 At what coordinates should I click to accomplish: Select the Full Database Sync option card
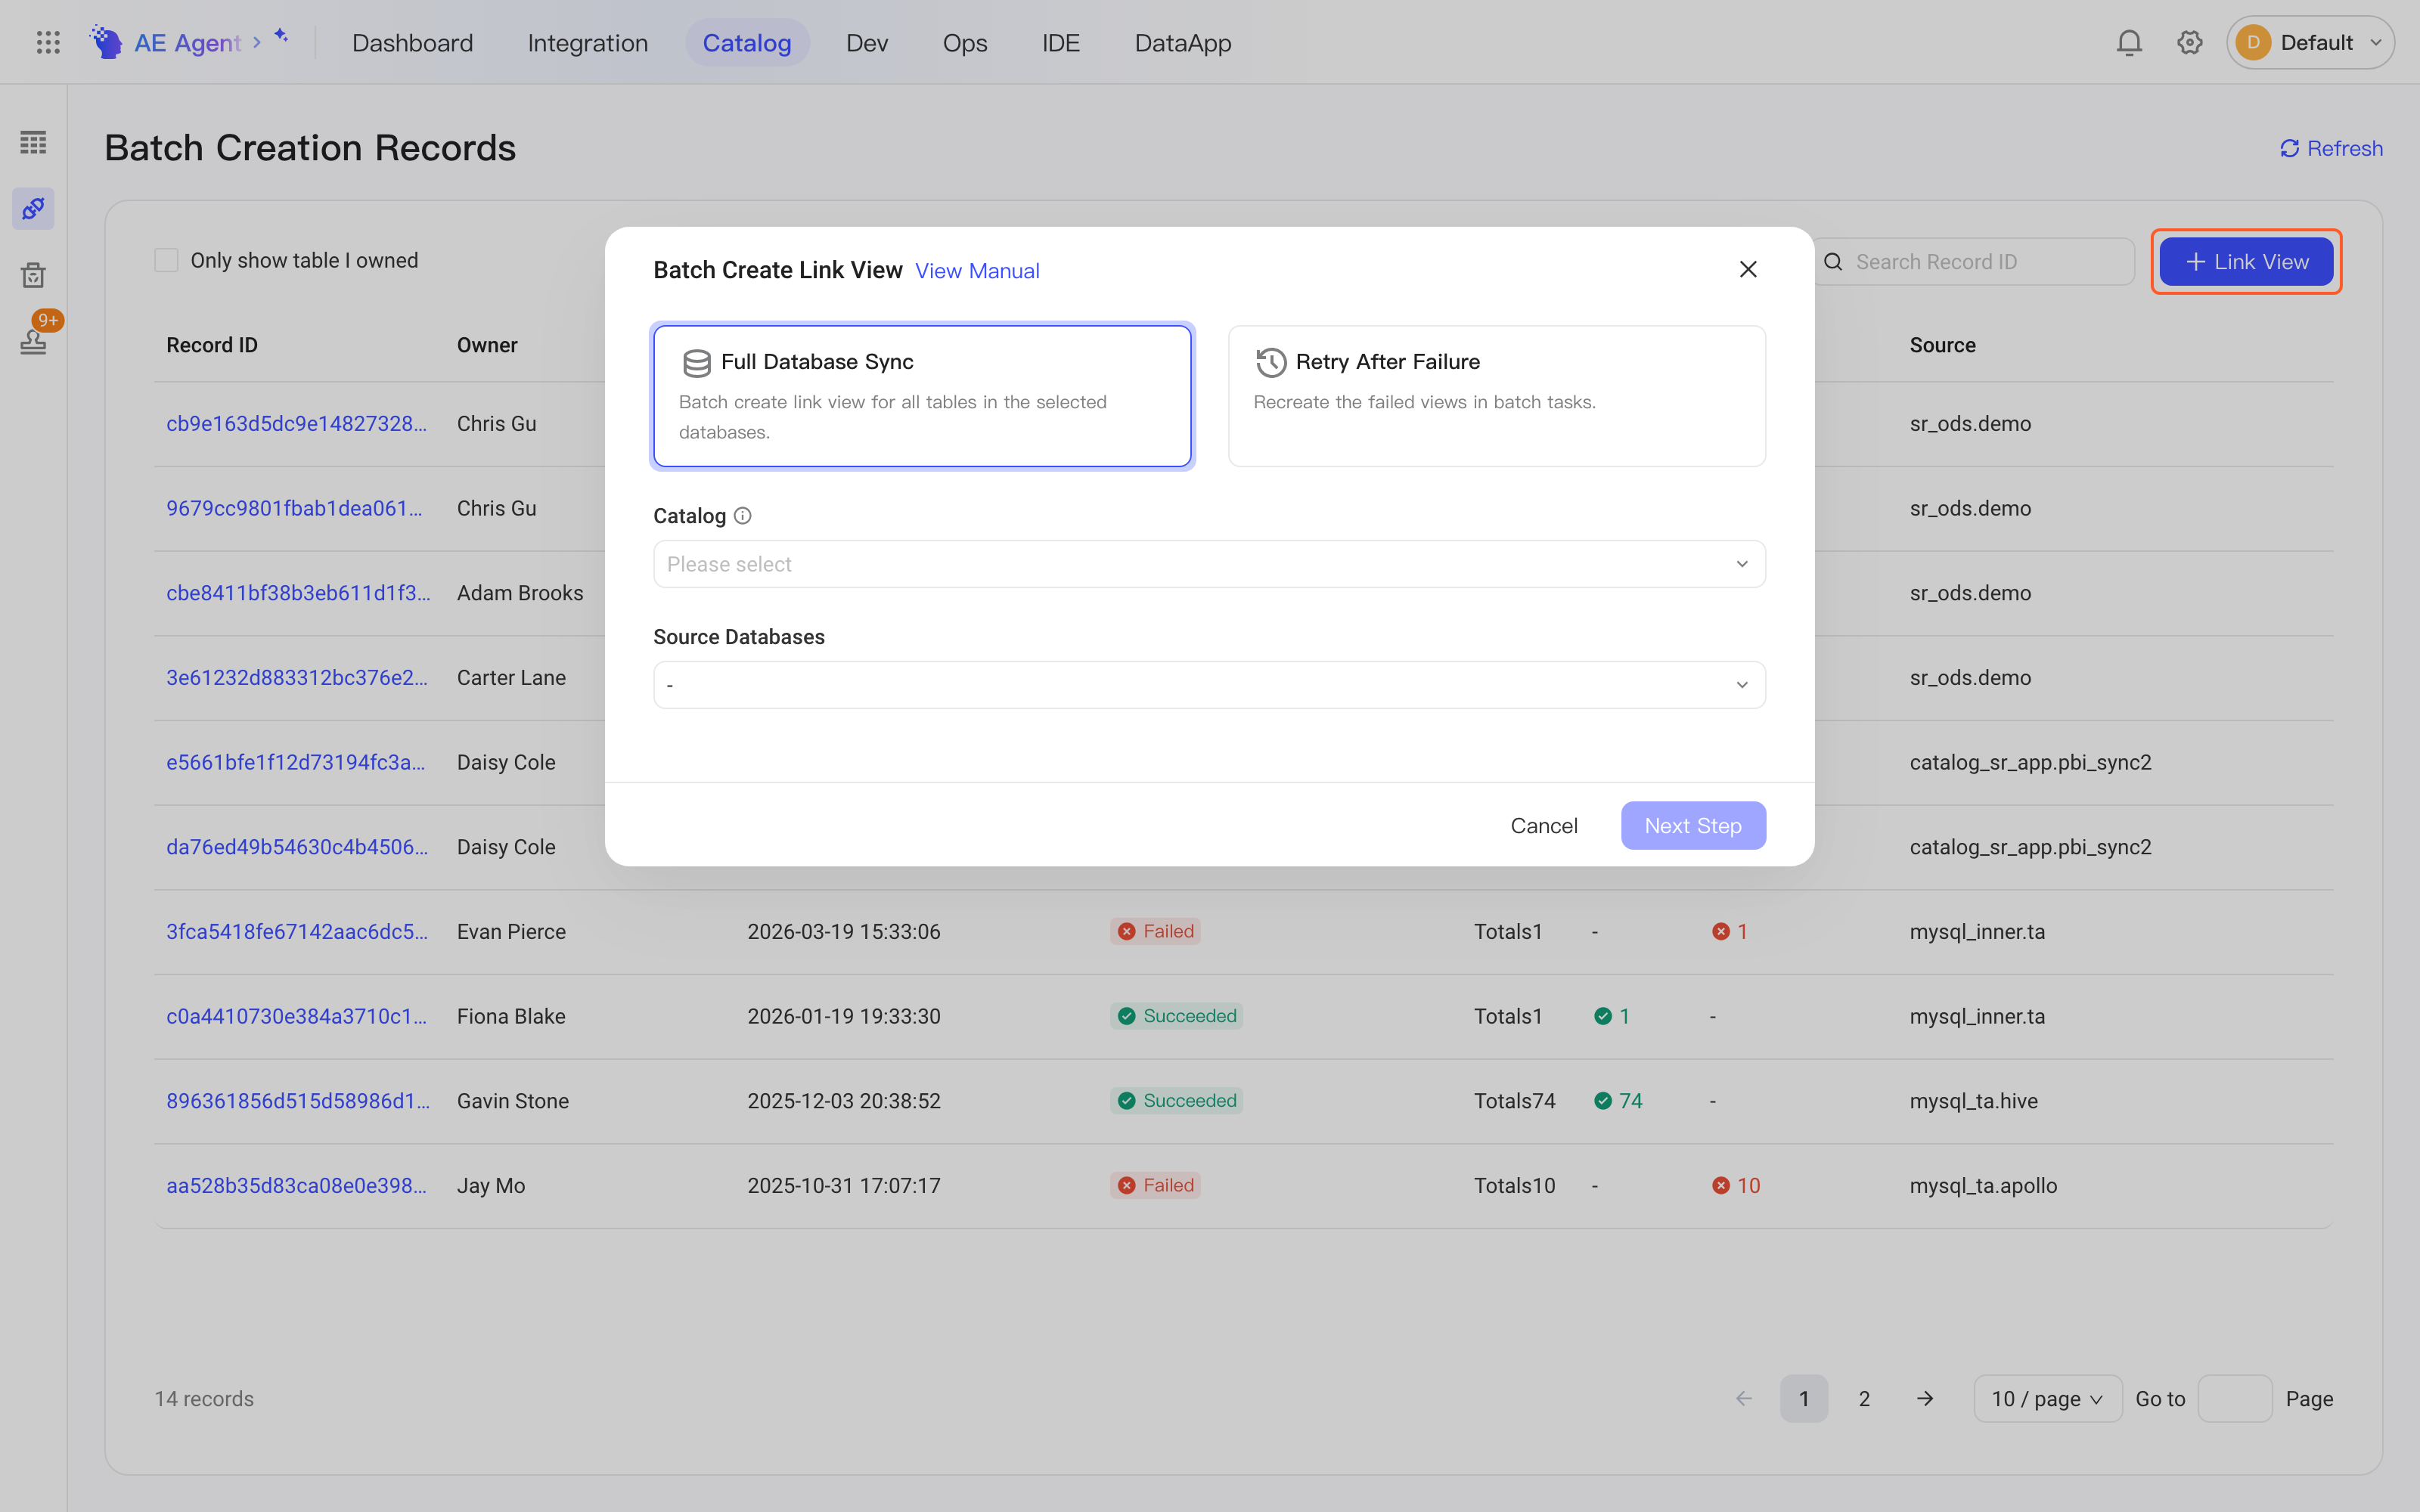click(x=922, y=396)
